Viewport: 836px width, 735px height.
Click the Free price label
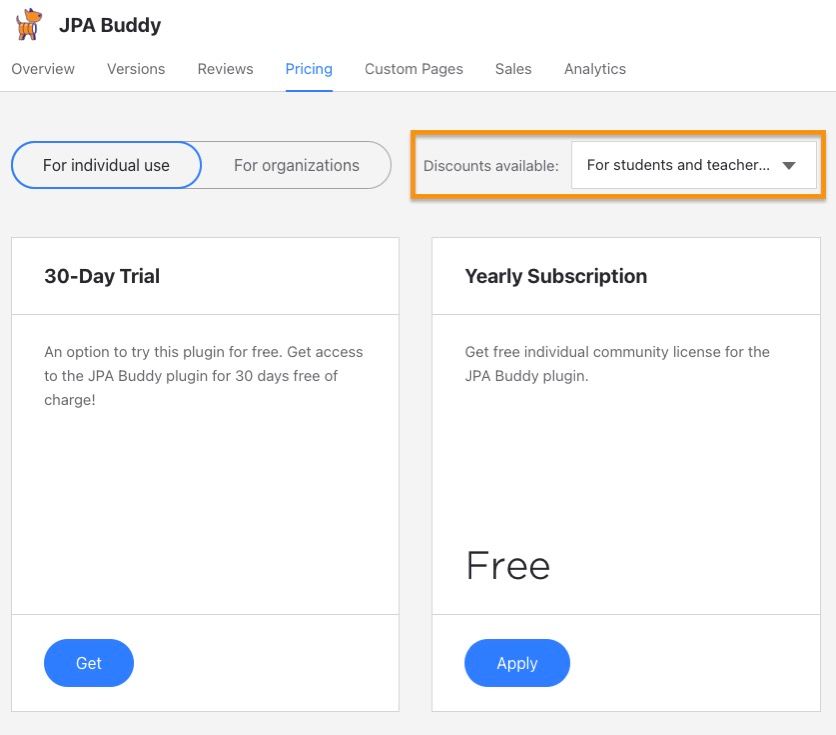508,566
